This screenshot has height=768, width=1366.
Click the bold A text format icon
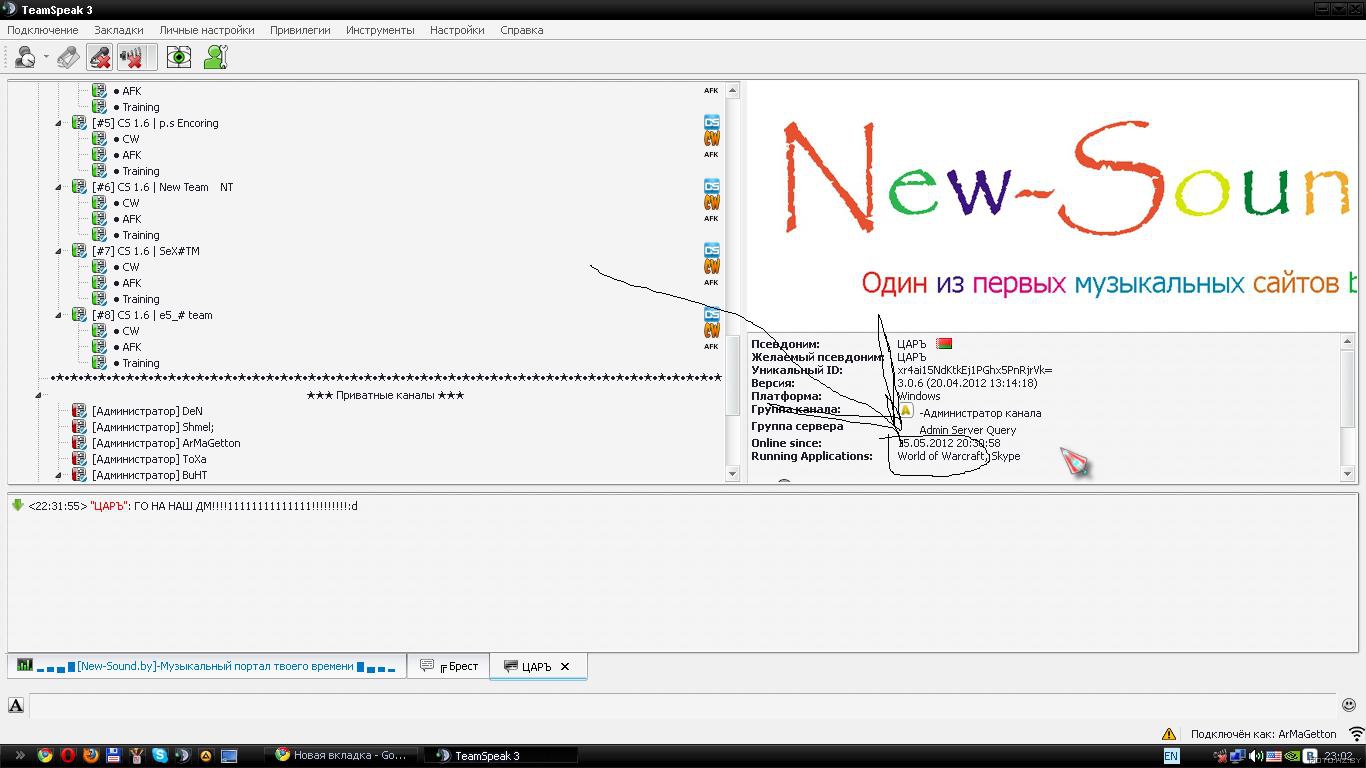tap(16, 705)
